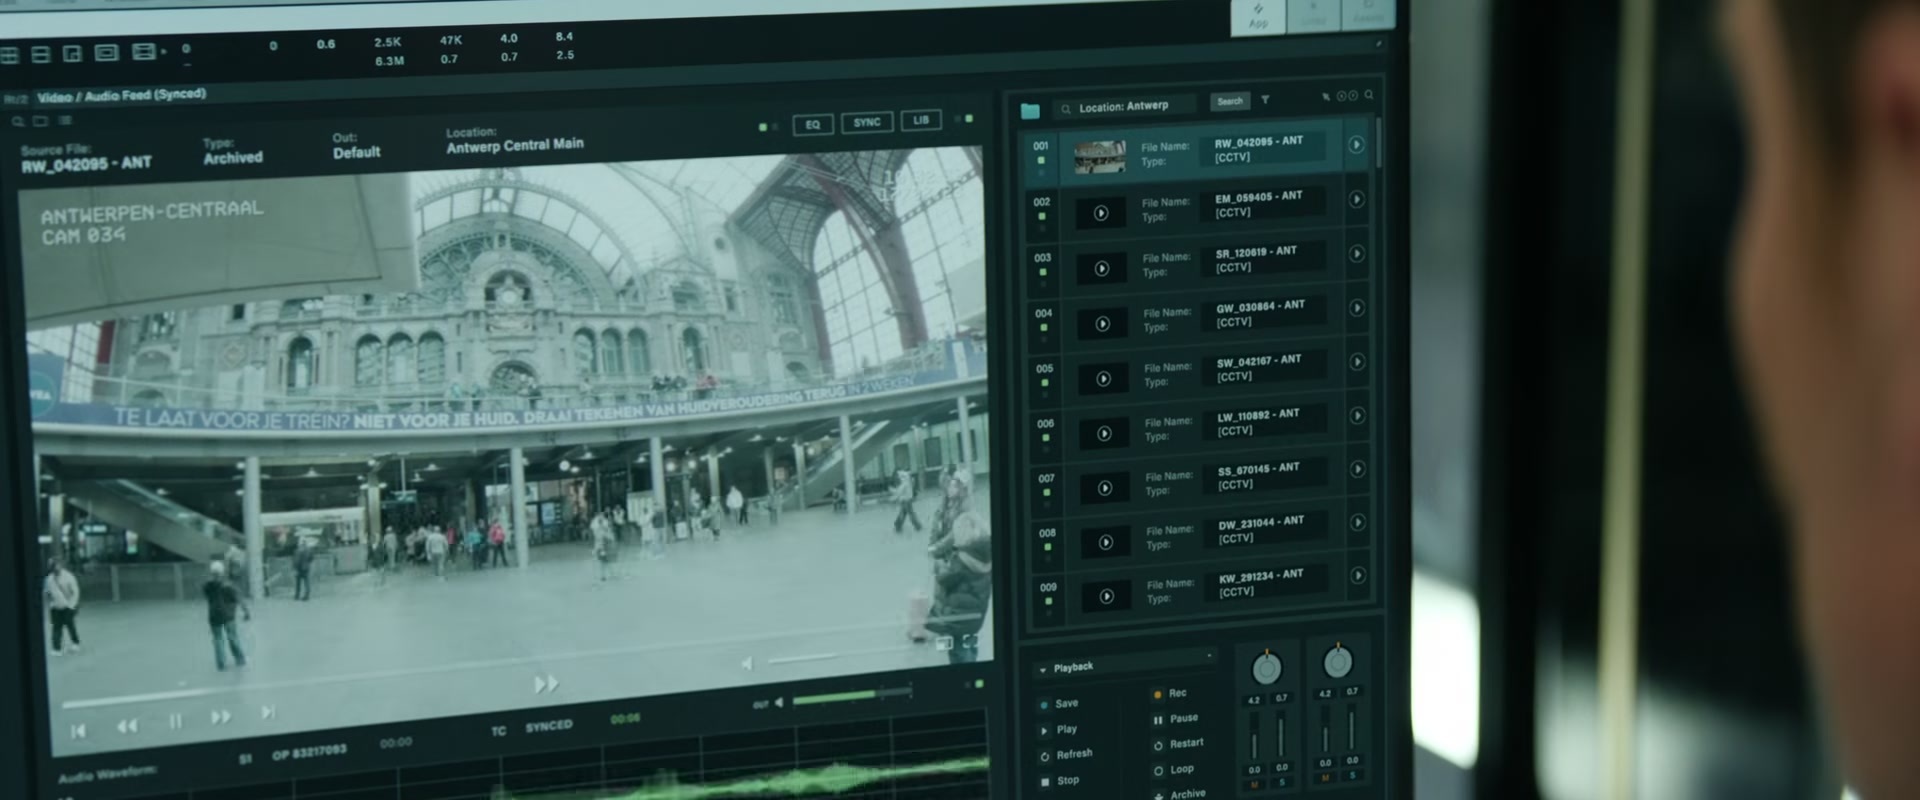Click the Search button

[x=1230, y=101]
